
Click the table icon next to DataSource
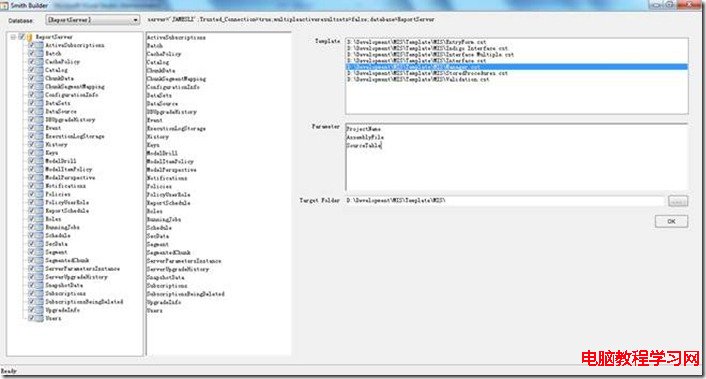39,112
